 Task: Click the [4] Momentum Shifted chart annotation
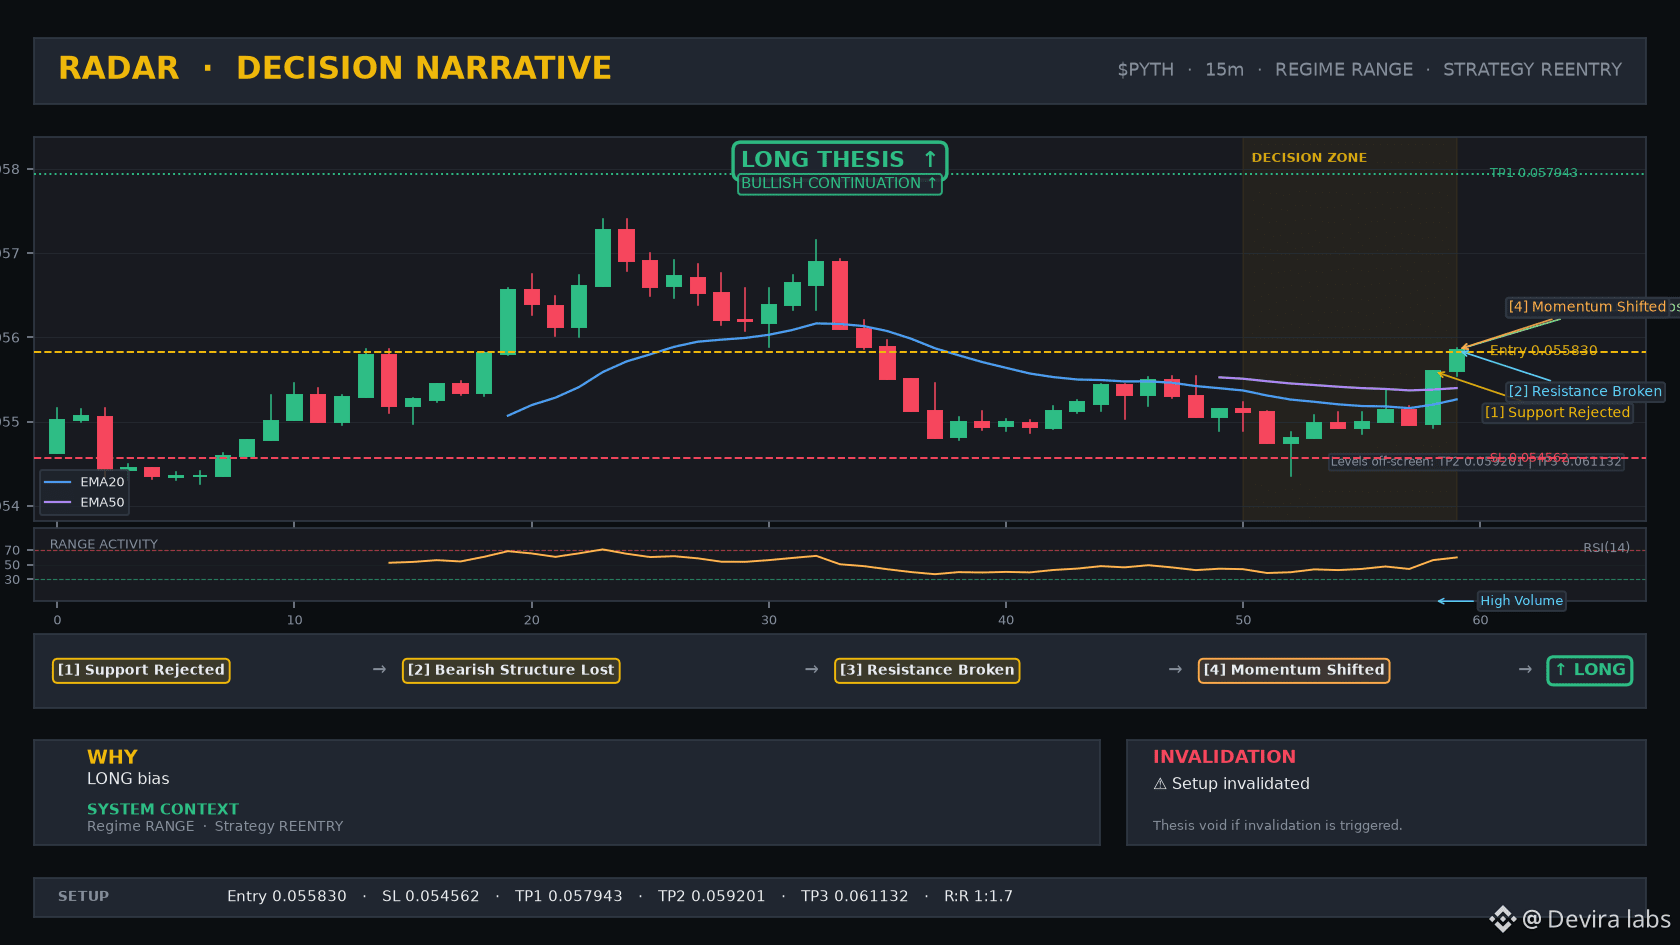(1588, 307)
